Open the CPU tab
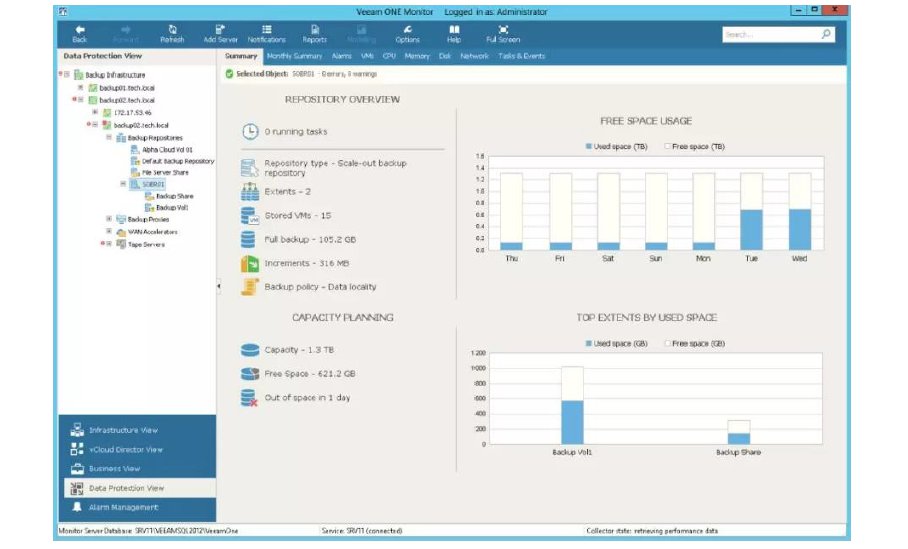The width and height of the screenshot is (908, 549). (x=389, y=56)
